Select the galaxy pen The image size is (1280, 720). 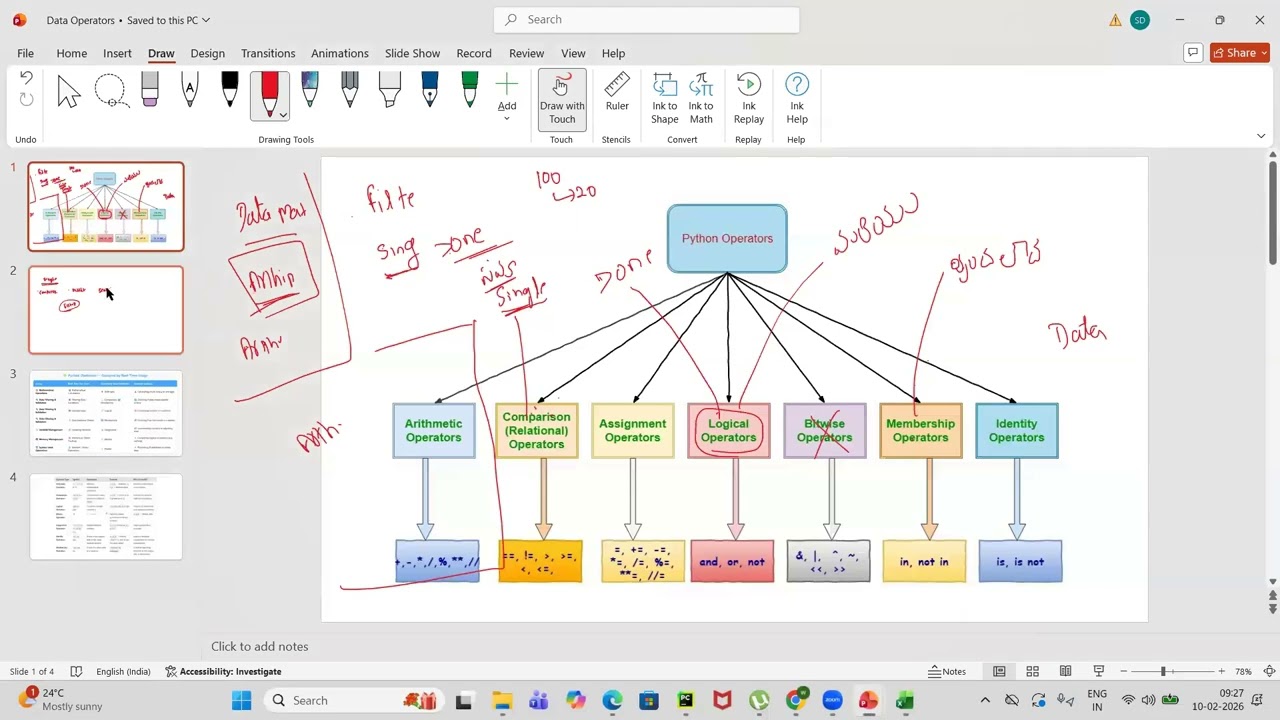click(x=310, y=90)
